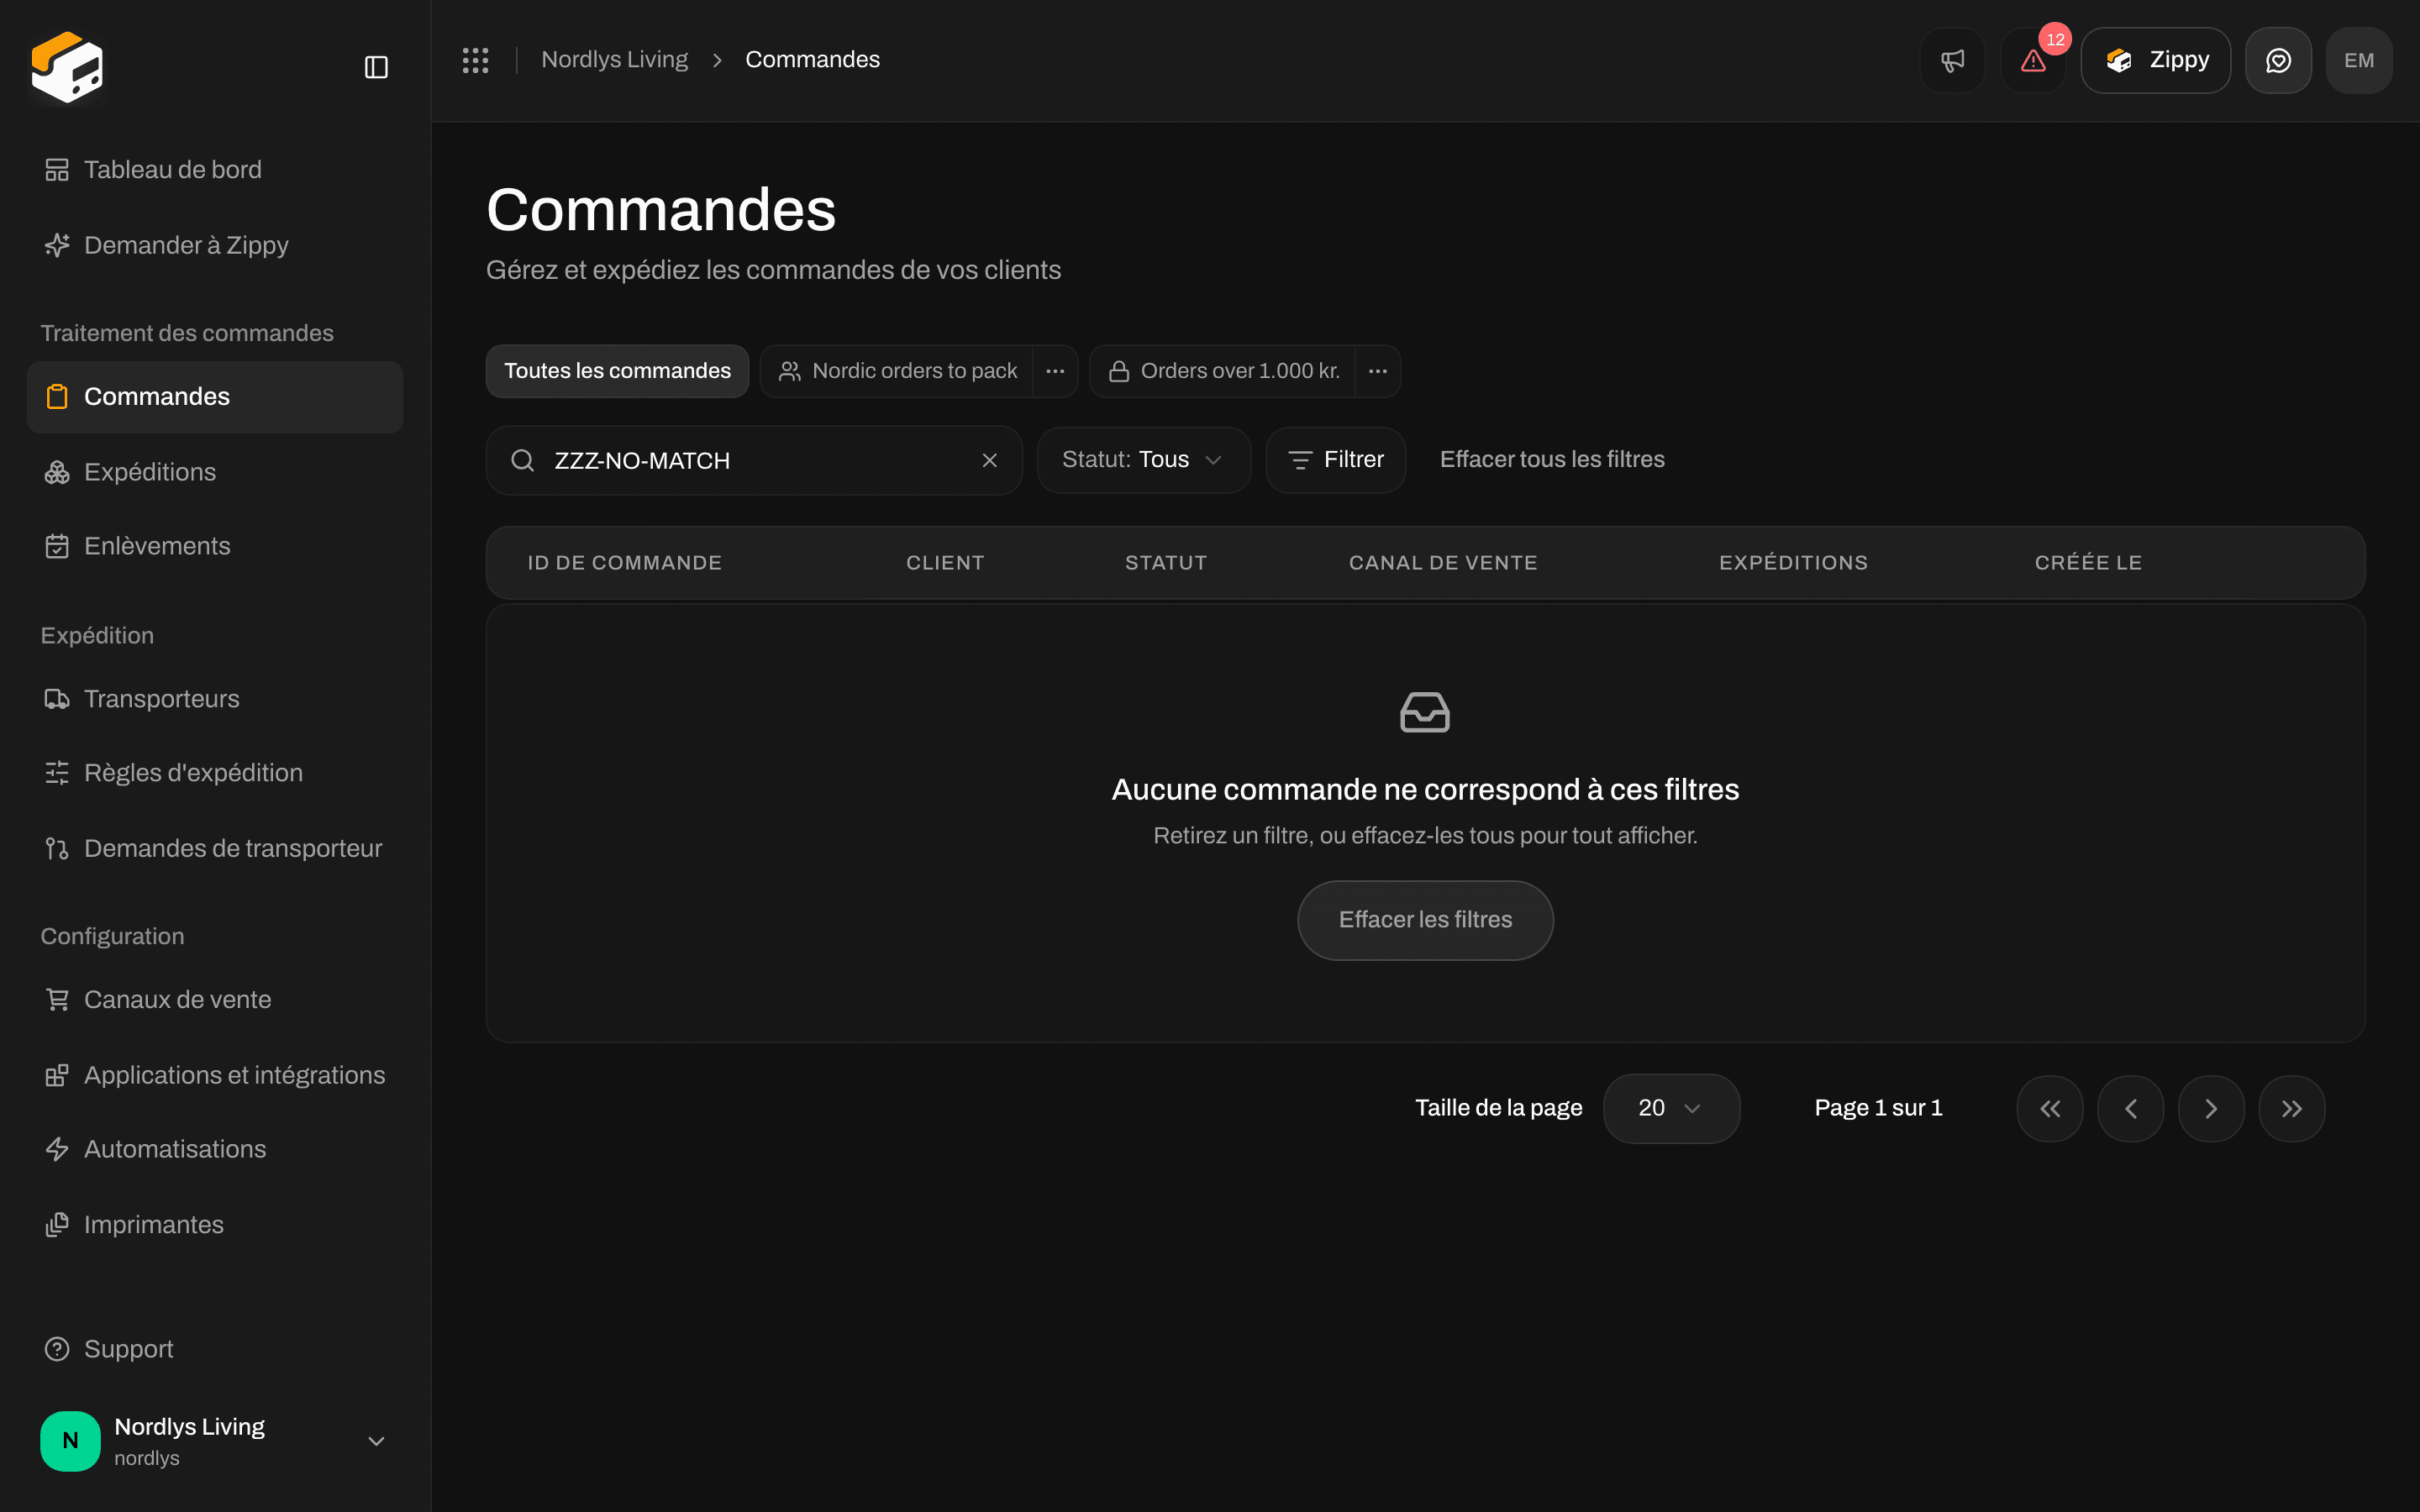
Task: Open the announcements megaphone icon
Action: (1952, 60)
